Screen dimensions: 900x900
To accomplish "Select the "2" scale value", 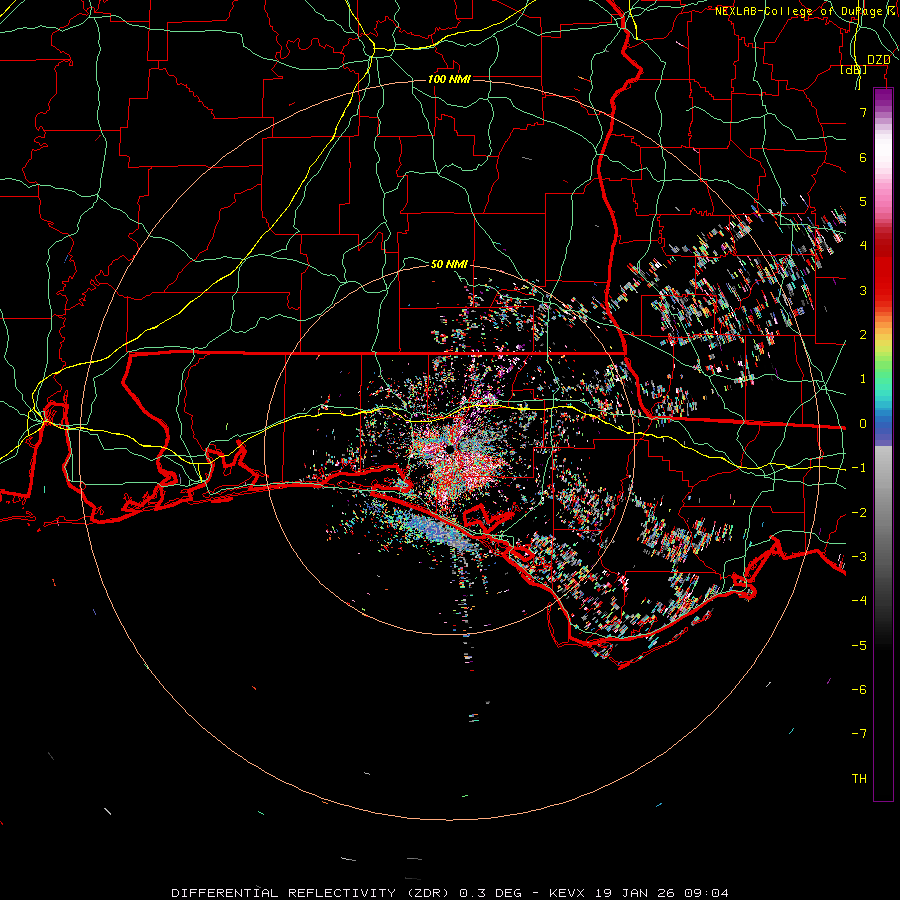I will point(863,335).
